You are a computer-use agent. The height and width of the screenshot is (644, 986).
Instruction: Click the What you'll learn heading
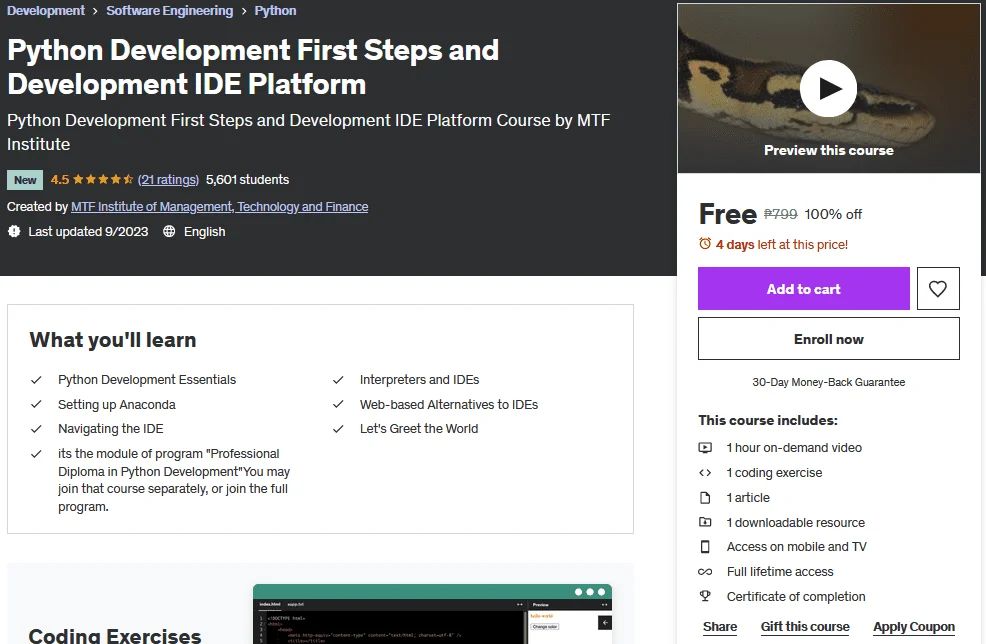[113, 340]
